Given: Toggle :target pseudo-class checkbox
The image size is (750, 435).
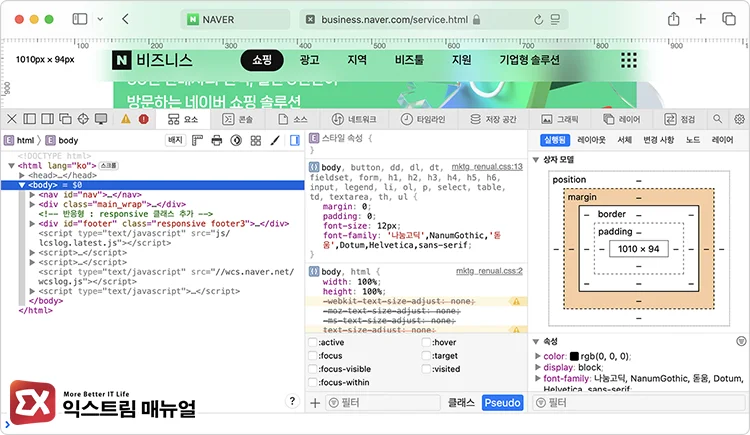Looking at the screenshot, I should point(426,356).
